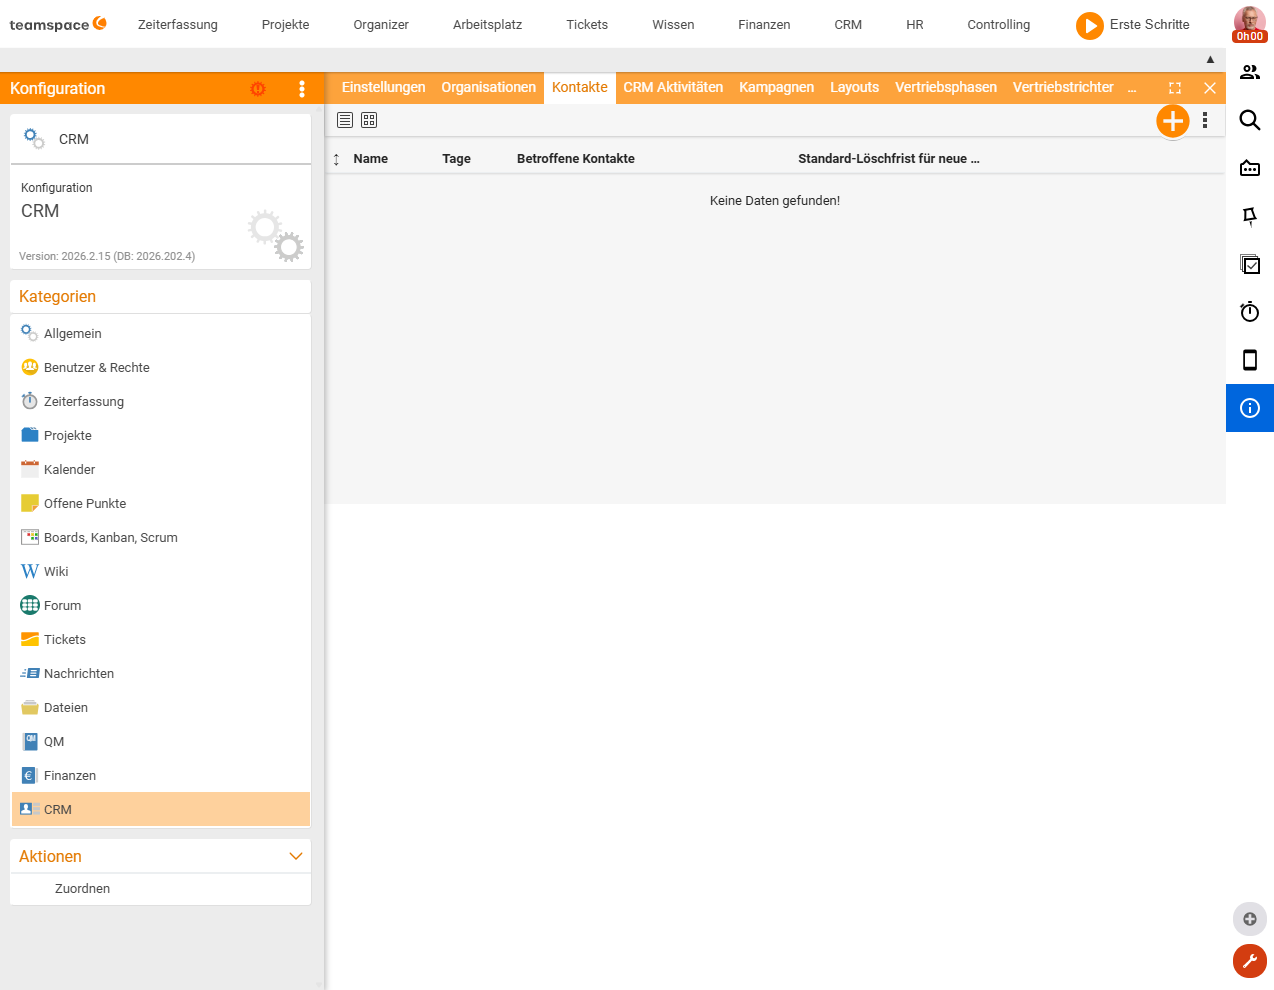Open the table options three-dot menu
Viewport: 1274px width, 990px height.
[x=1205, y=120]
